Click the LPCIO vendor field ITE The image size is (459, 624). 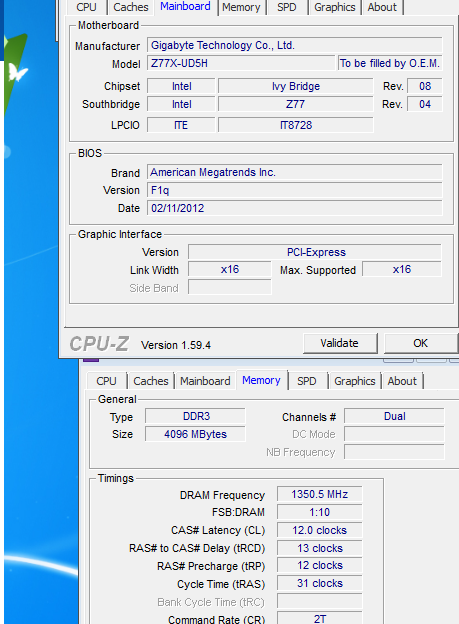pos(181,125)
